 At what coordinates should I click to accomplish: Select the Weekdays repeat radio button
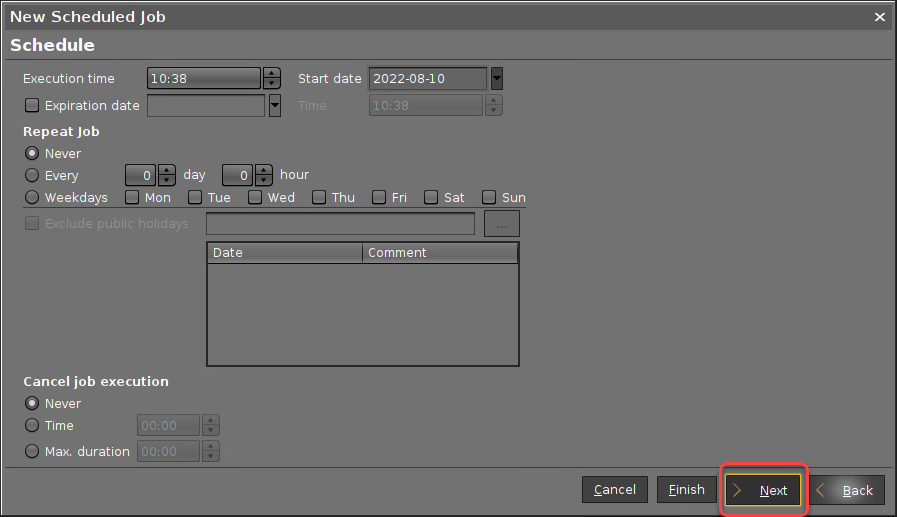point(32,197)
